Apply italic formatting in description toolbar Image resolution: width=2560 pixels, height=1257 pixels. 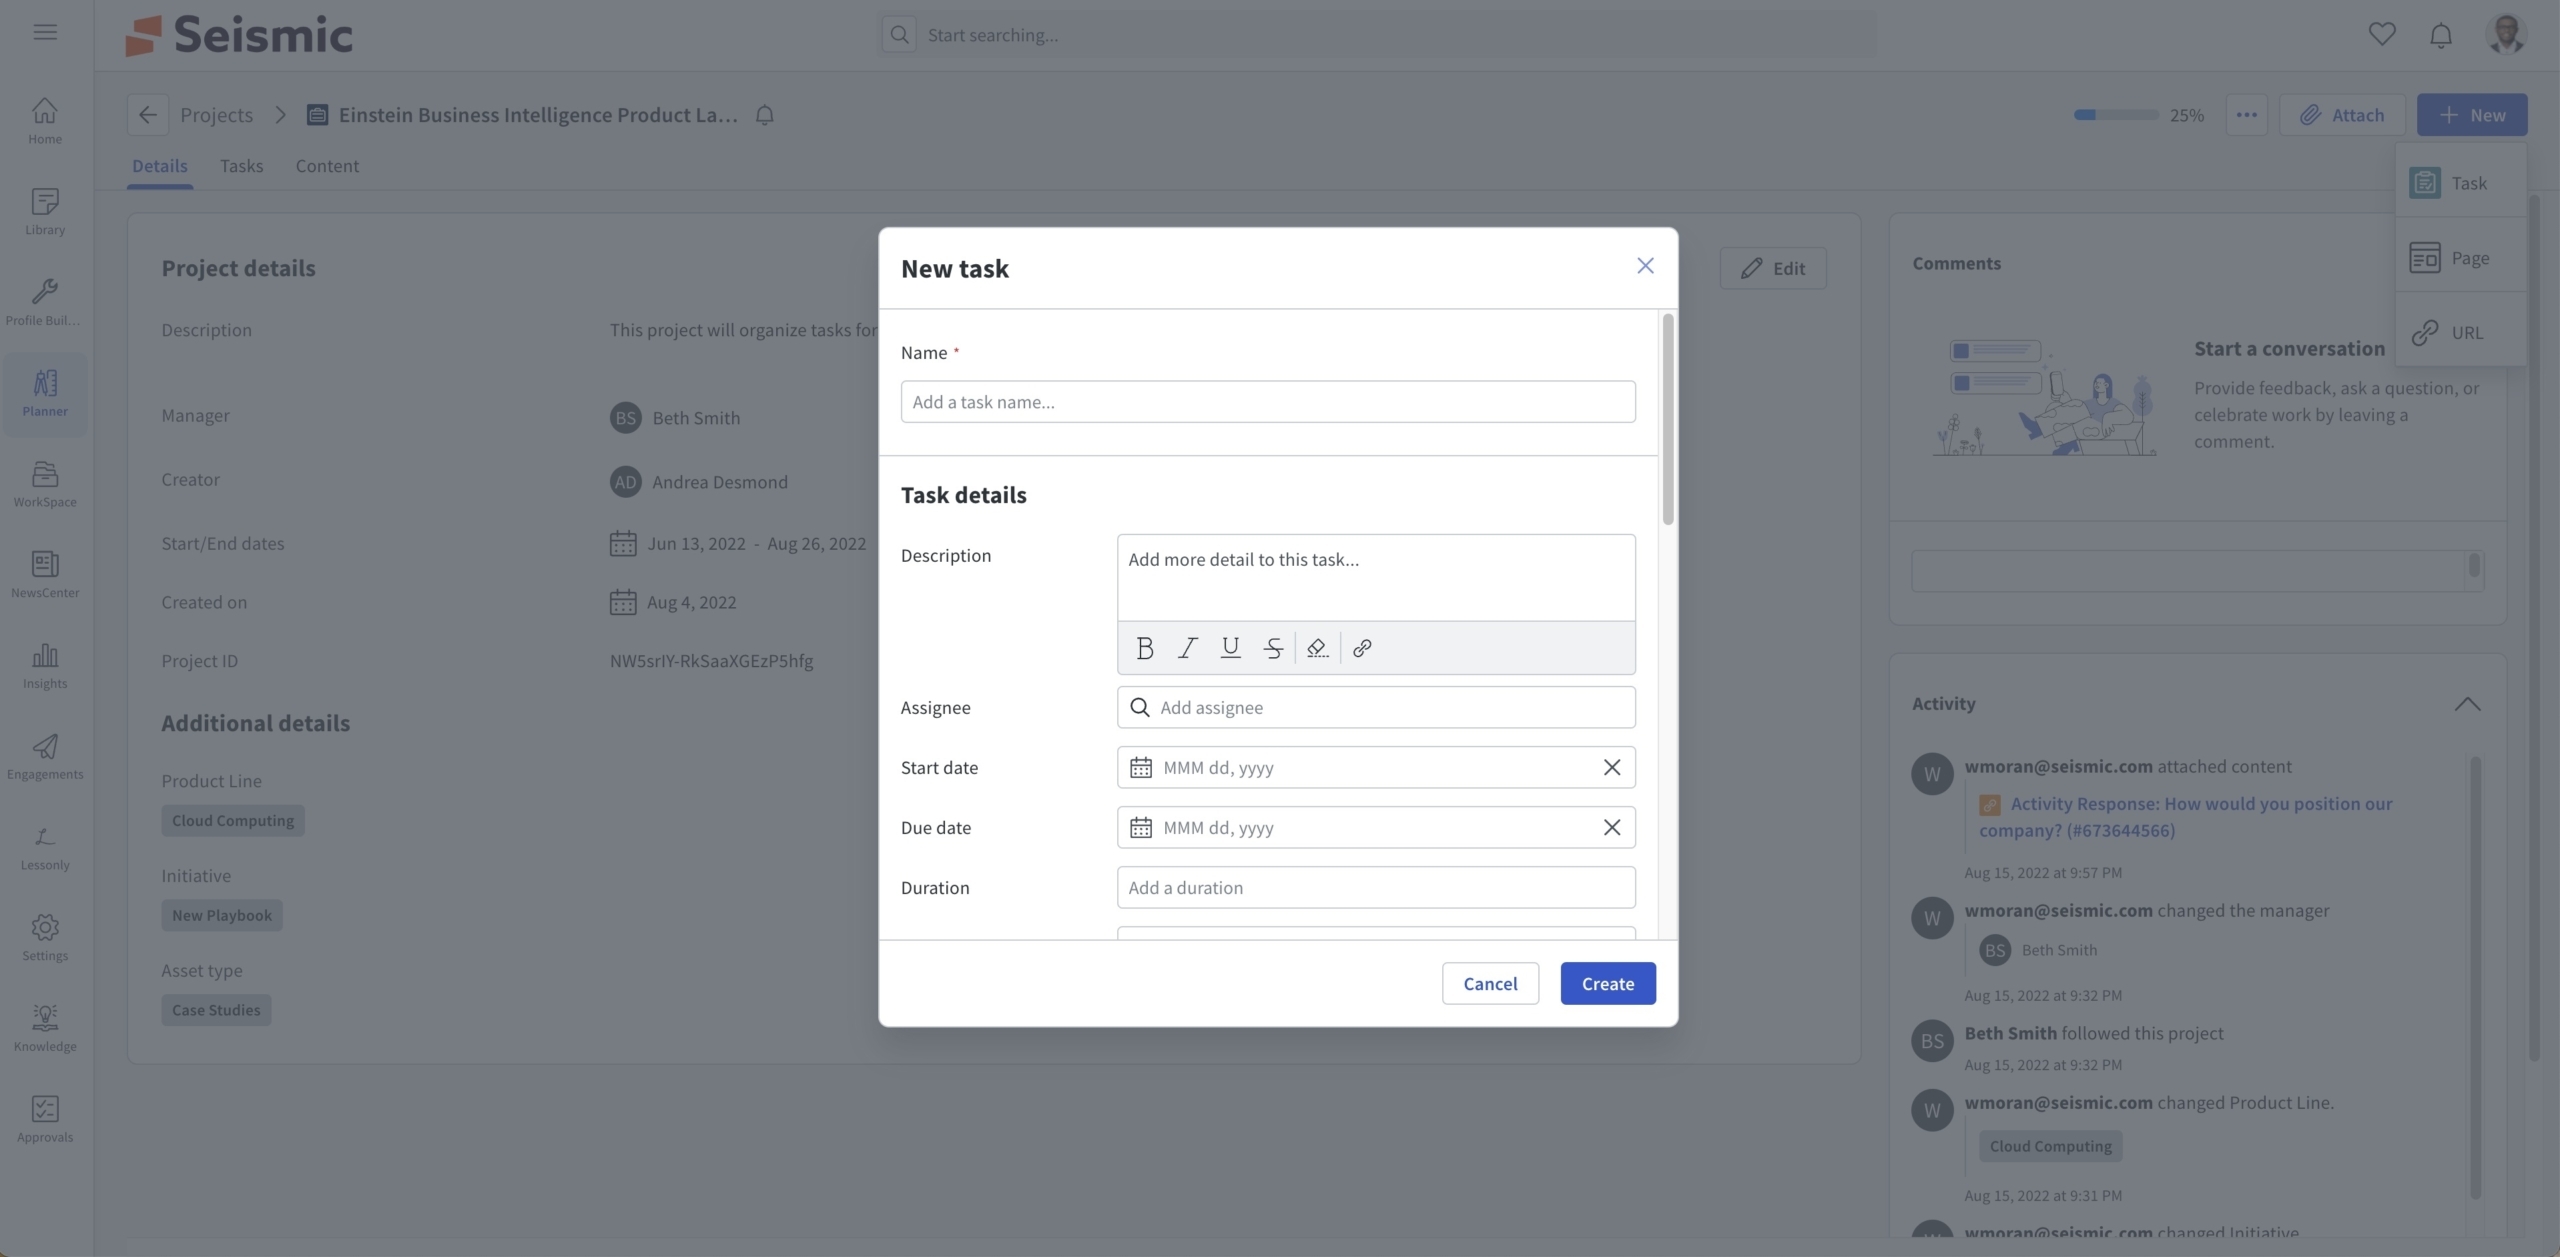[1187, 648]
